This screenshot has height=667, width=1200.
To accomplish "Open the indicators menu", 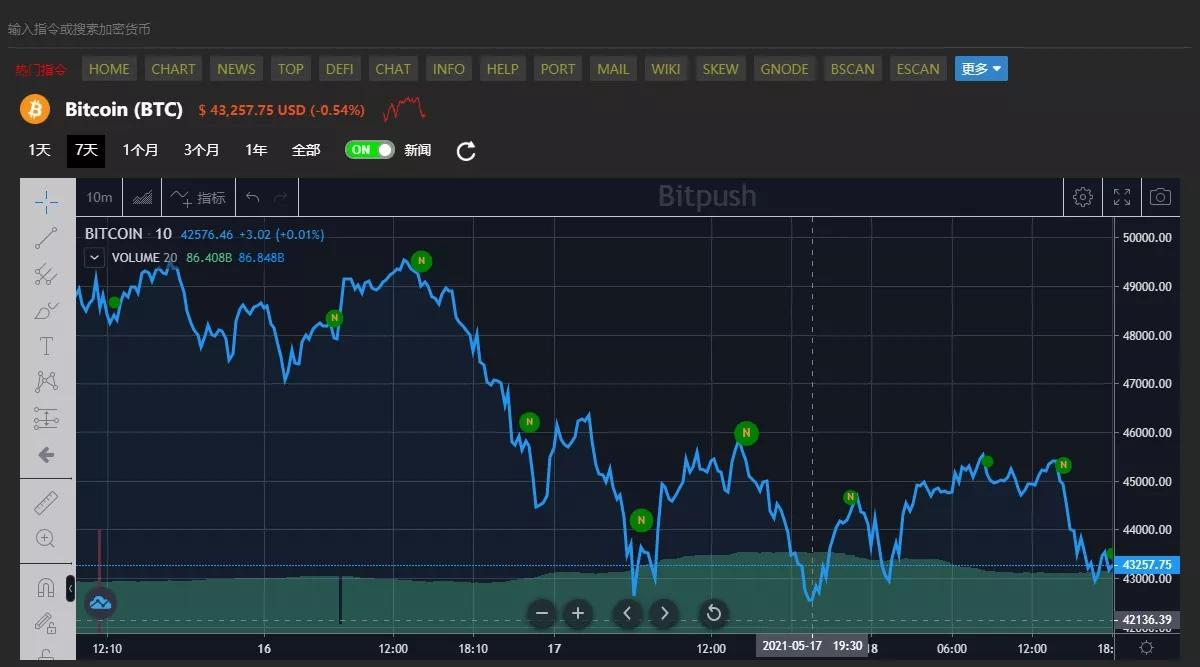I will tap(198, 198).
